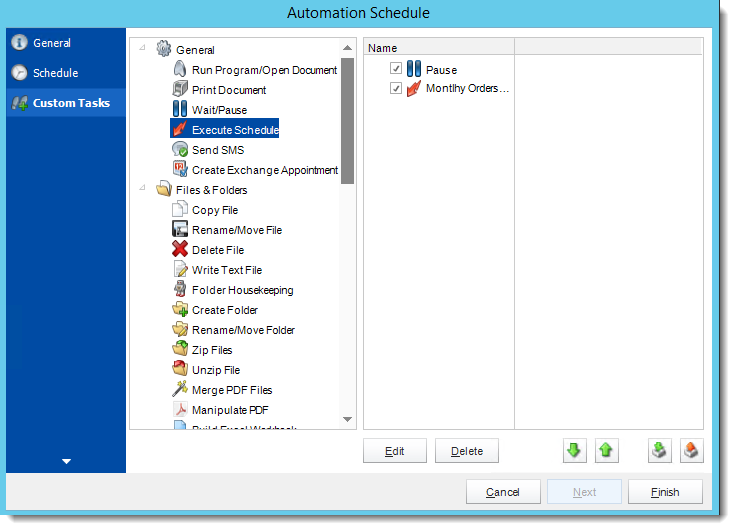
Task: Select Copy File tree item text
Action: pos(215,210)
